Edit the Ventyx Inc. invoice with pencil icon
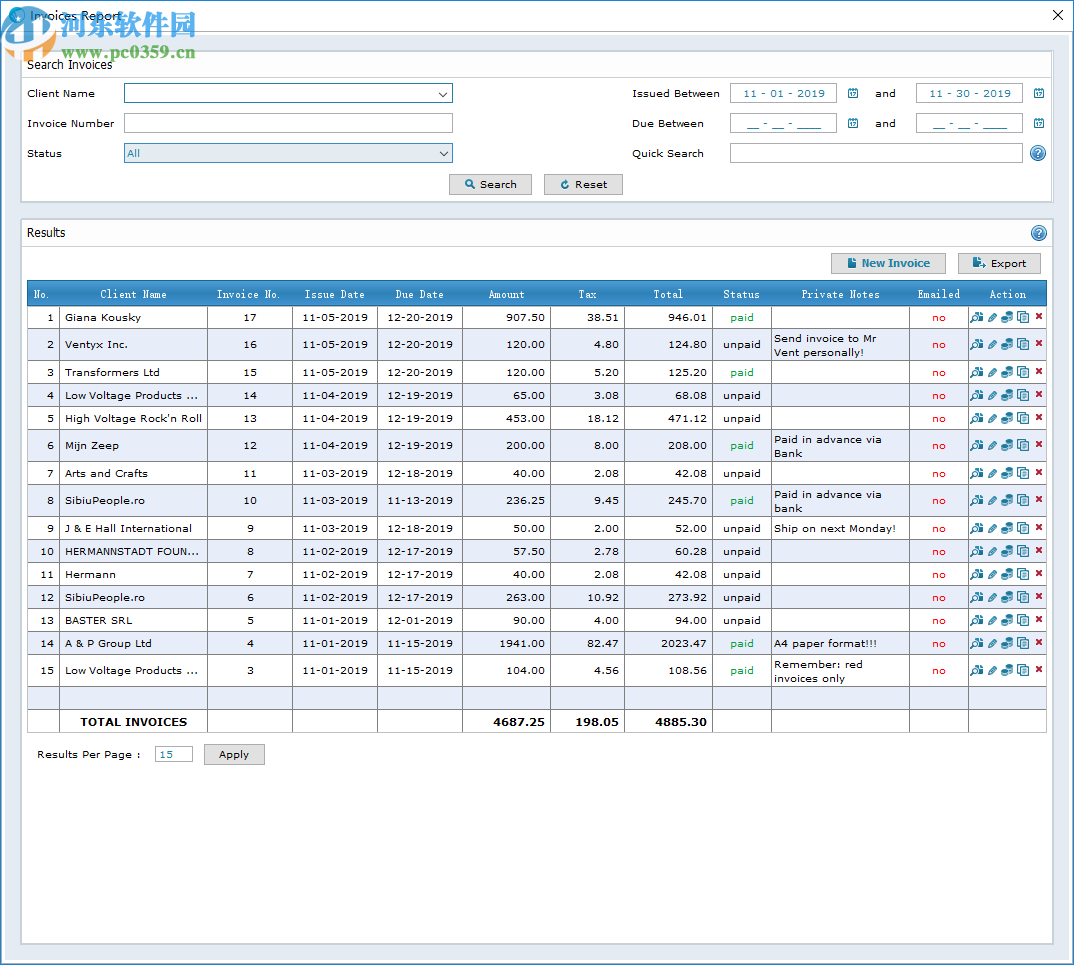This screenshot has width=1074, height=965. click(992, 345)
